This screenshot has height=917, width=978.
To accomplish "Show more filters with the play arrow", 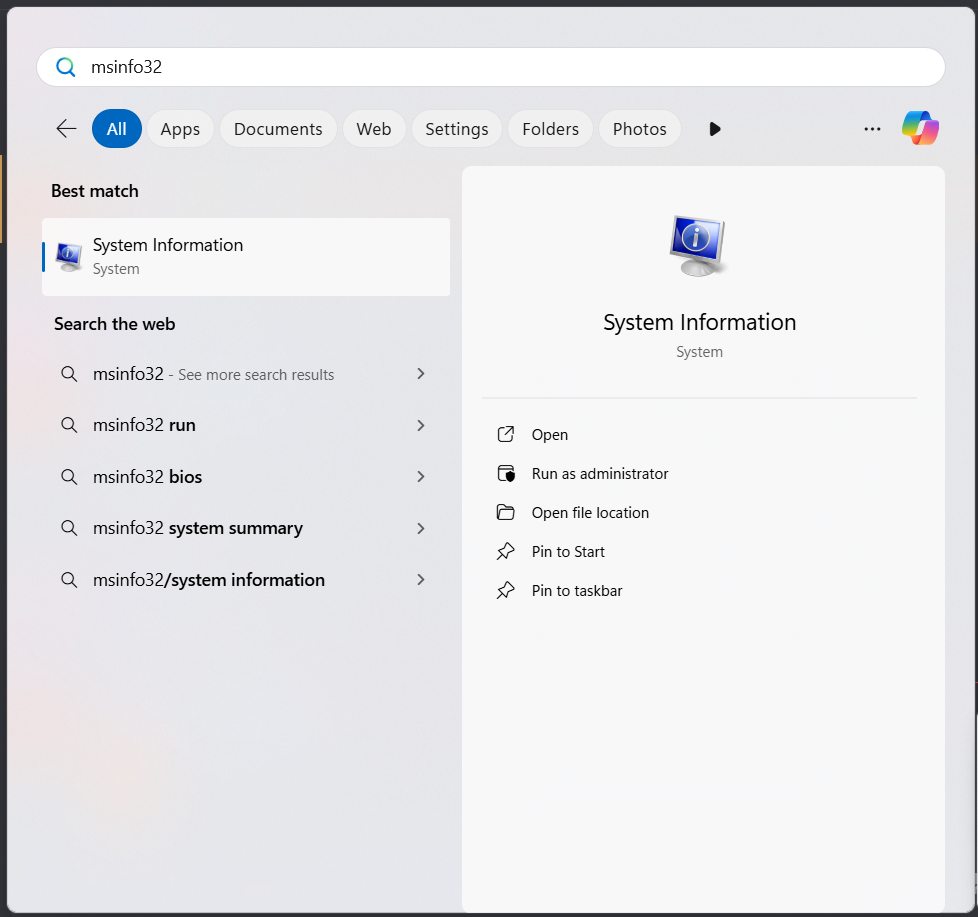I will click(715, 129).
